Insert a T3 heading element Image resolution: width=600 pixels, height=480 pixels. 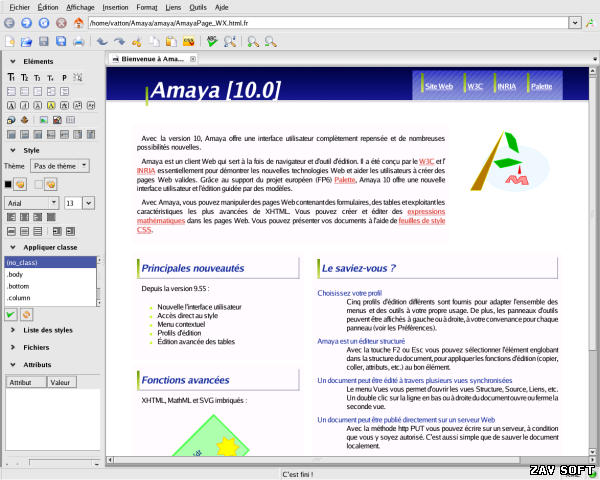click(x=38, y=78)
